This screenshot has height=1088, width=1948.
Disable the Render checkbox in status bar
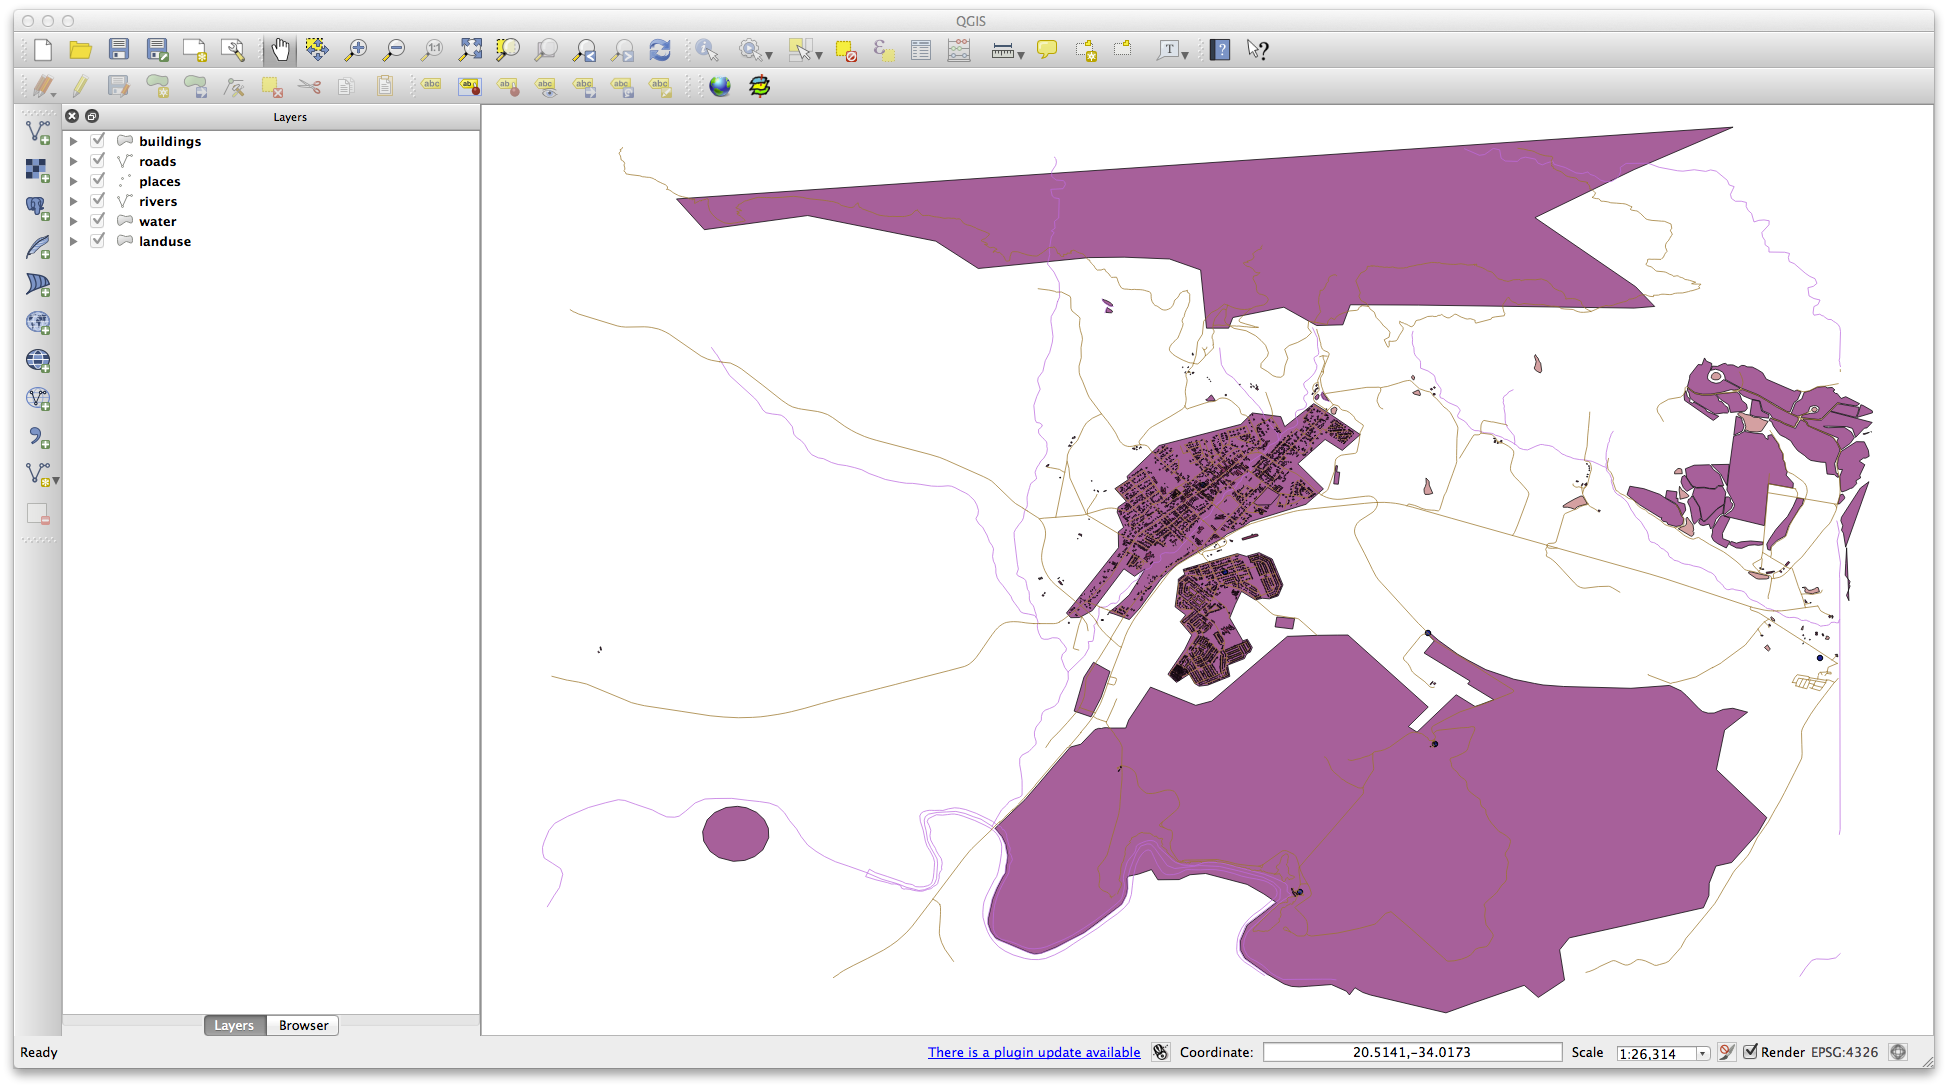[1750, 1052]
